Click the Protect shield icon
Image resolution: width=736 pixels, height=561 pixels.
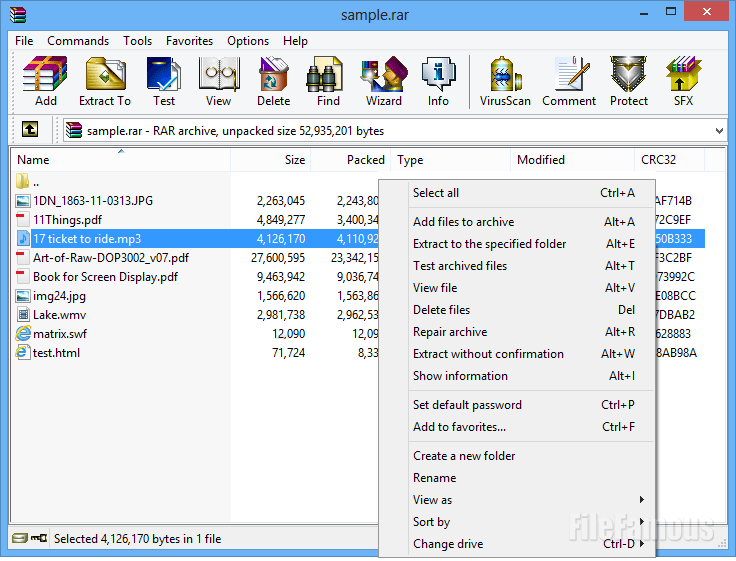coord(629,74)
